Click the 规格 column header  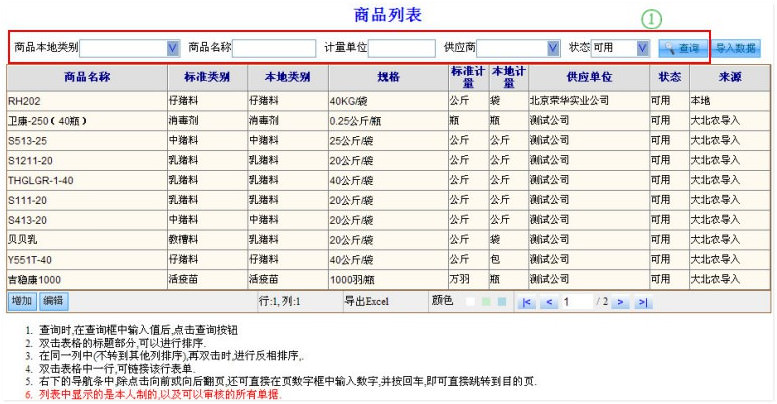coord(387,77)
